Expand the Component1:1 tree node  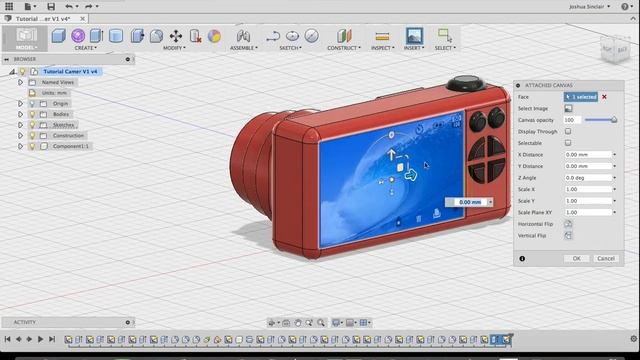coord(20,146)
